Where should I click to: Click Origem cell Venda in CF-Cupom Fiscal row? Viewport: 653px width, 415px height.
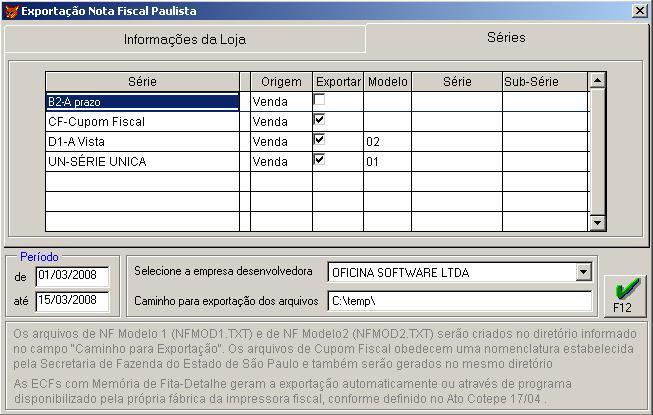(x=281, y=122)
